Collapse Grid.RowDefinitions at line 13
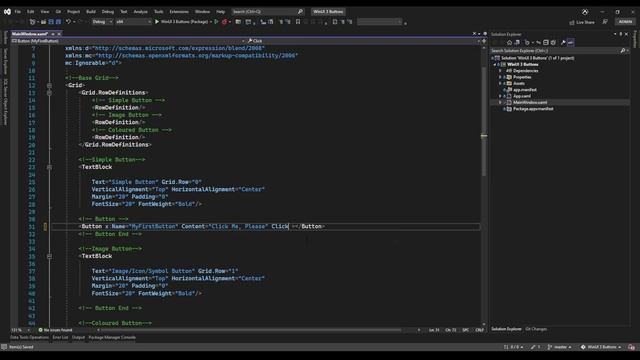Screen dimensions: 640x360 coord(49,93)
